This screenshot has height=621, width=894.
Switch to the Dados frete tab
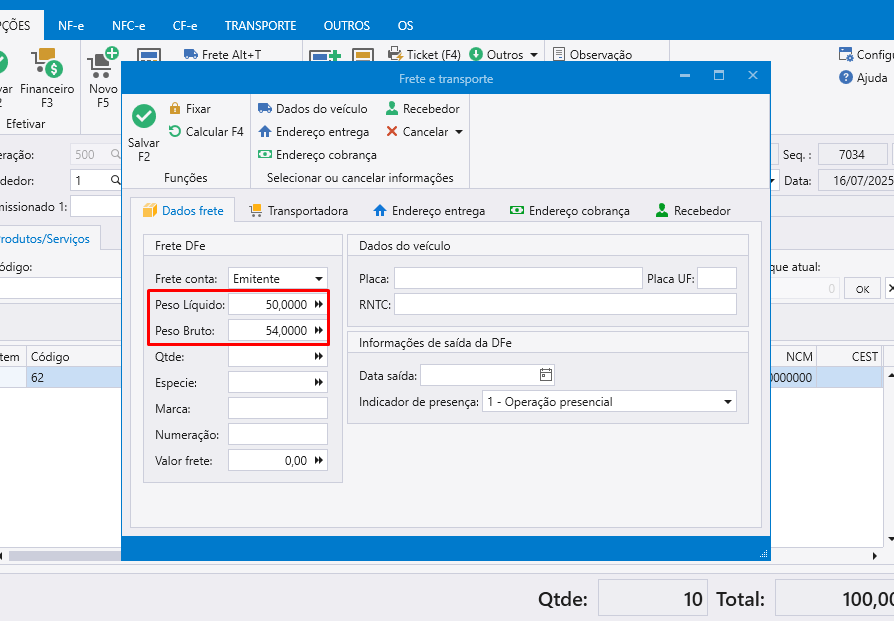(183, 210)
